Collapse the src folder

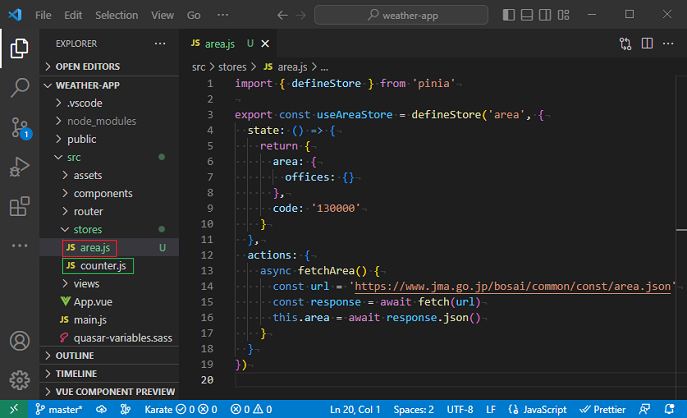pyautogui.click(x=110, y=157)
